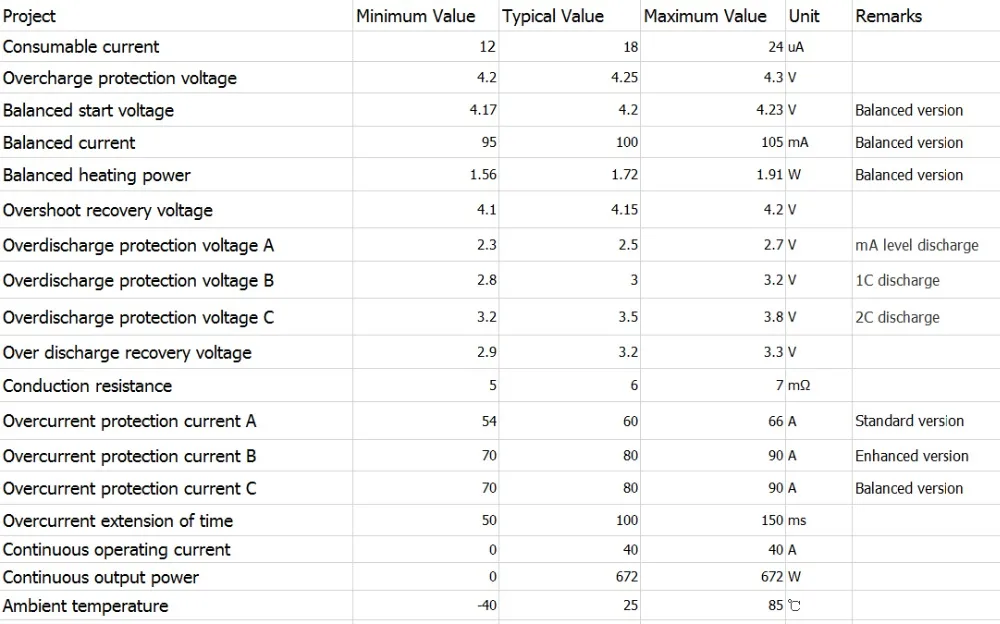Click the Overcharge protection voltage cell
Image resolution: width=1000 pixels, height=624 pixels.
tap(120, 78)
